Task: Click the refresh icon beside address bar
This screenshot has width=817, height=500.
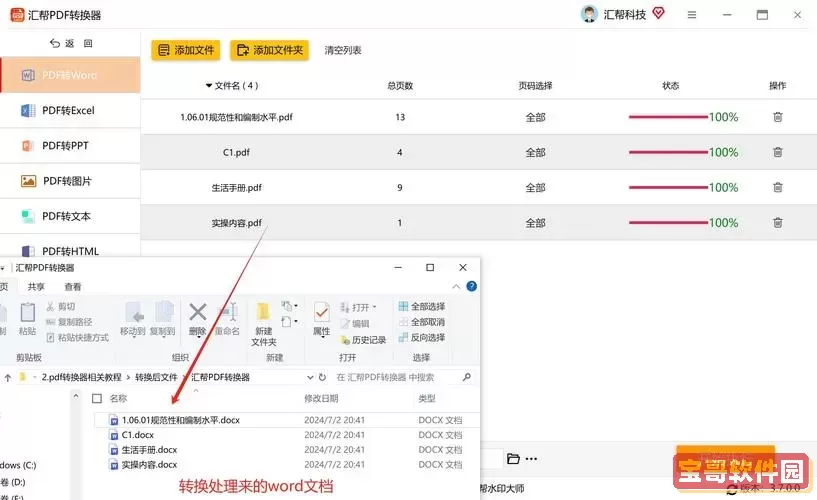Action: click(x=322, y=377)
